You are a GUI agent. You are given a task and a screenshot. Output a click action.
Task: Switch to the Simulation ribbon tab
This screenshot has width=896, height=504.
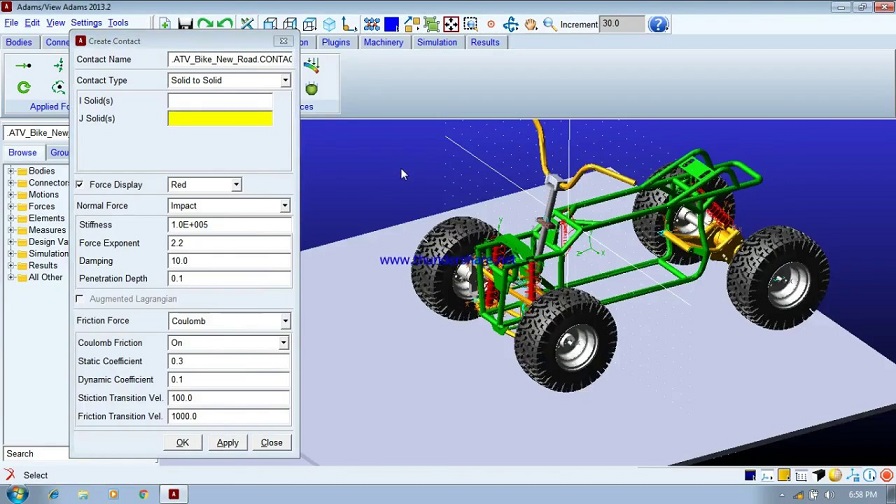click(x=437, y=42)
